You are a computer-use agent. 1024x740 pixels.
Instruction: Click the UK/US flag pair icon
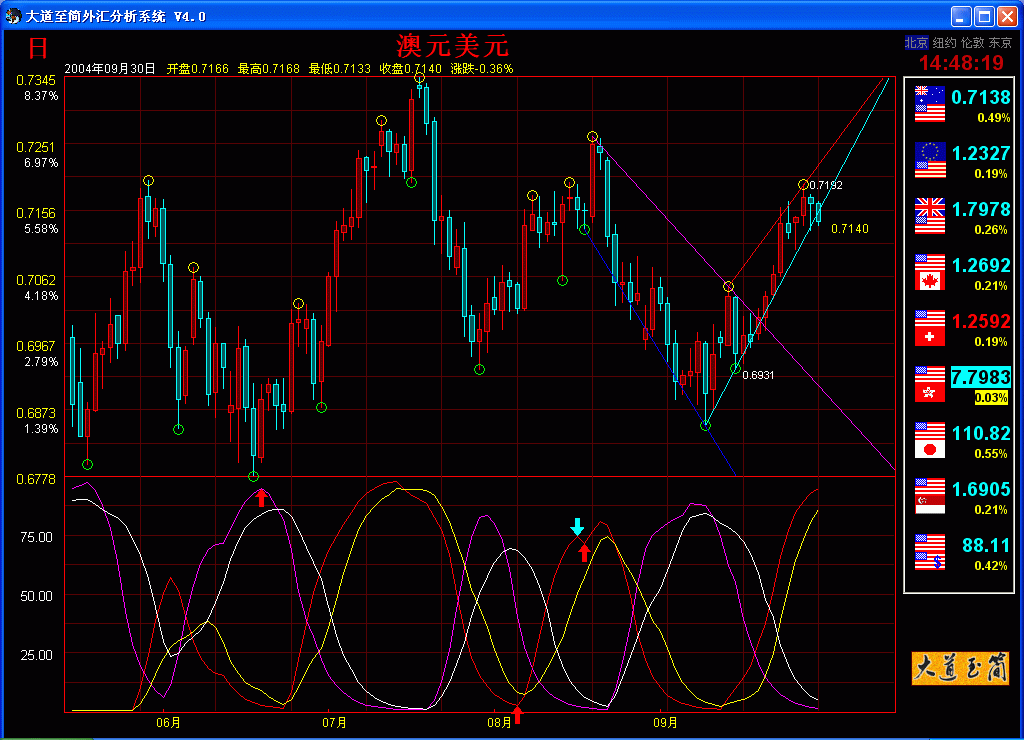tap(930, 216)
